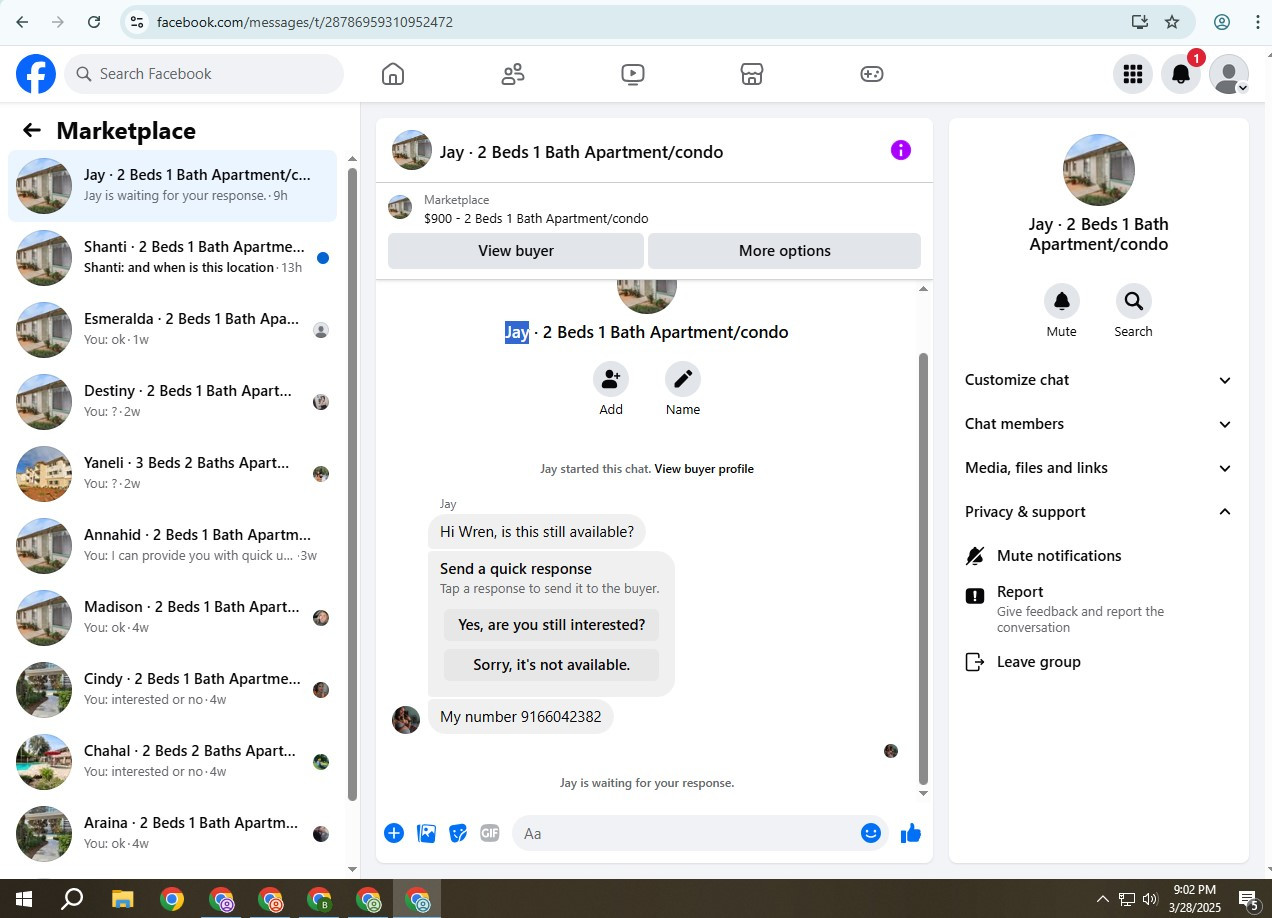Edit the chat name with pencil icon
Image resolution: width=1272 pixels, height=918 pixels.
683,379
